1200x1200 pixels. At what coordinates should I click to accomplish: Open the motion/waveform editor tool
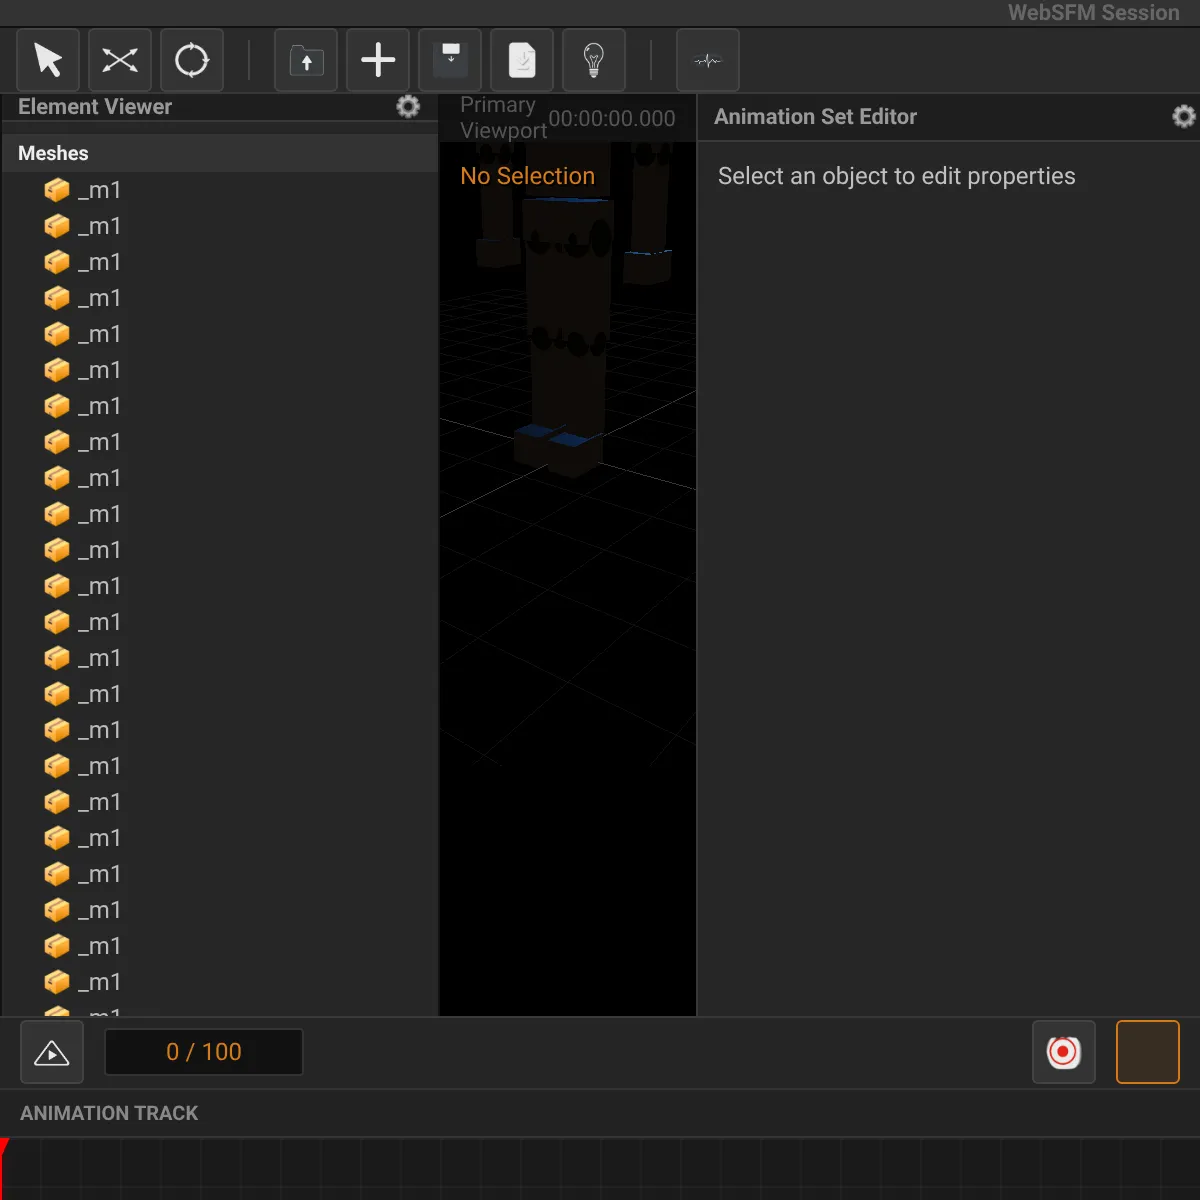[x=707, y=60]
